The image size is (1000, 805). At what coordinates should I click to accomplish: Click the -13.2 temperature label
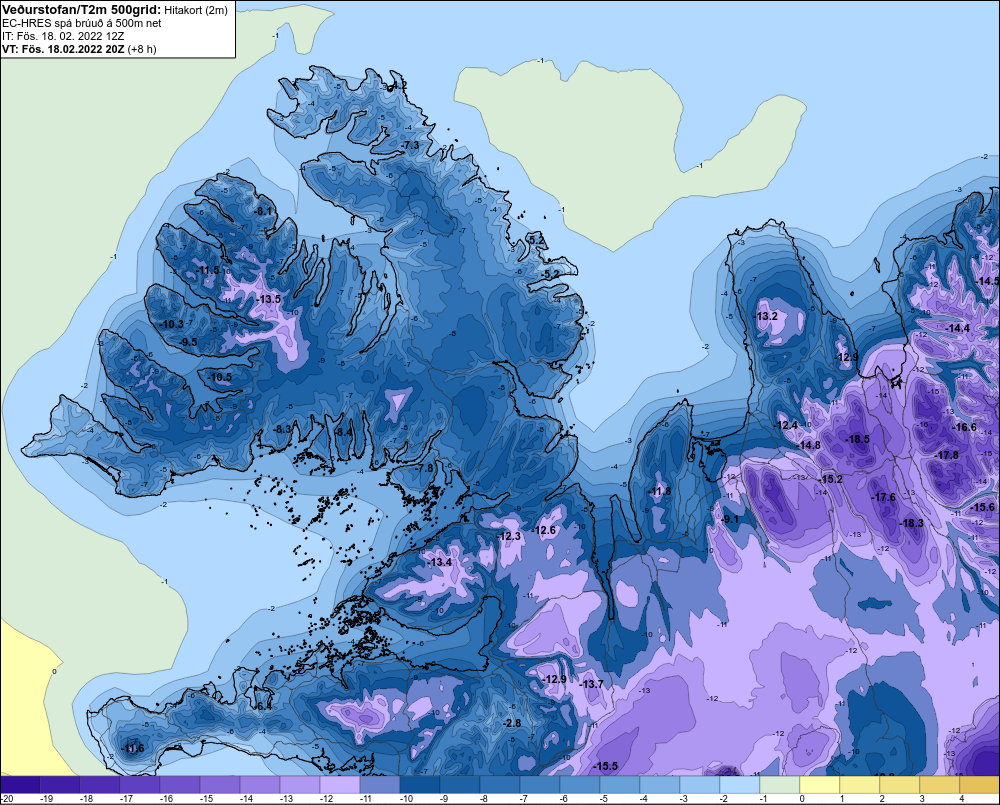pyautogui.click(x=766, y=316)
